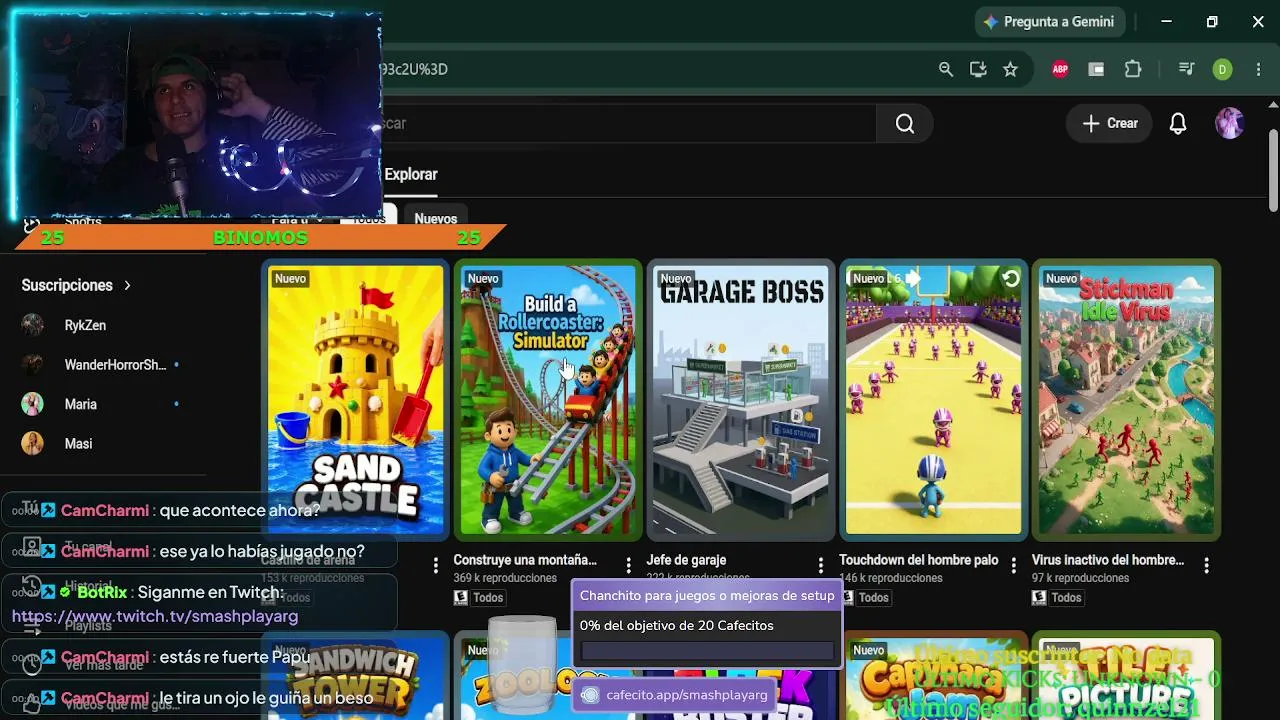
Task: Click the Crear button
Action: (x=1110, y=123)
